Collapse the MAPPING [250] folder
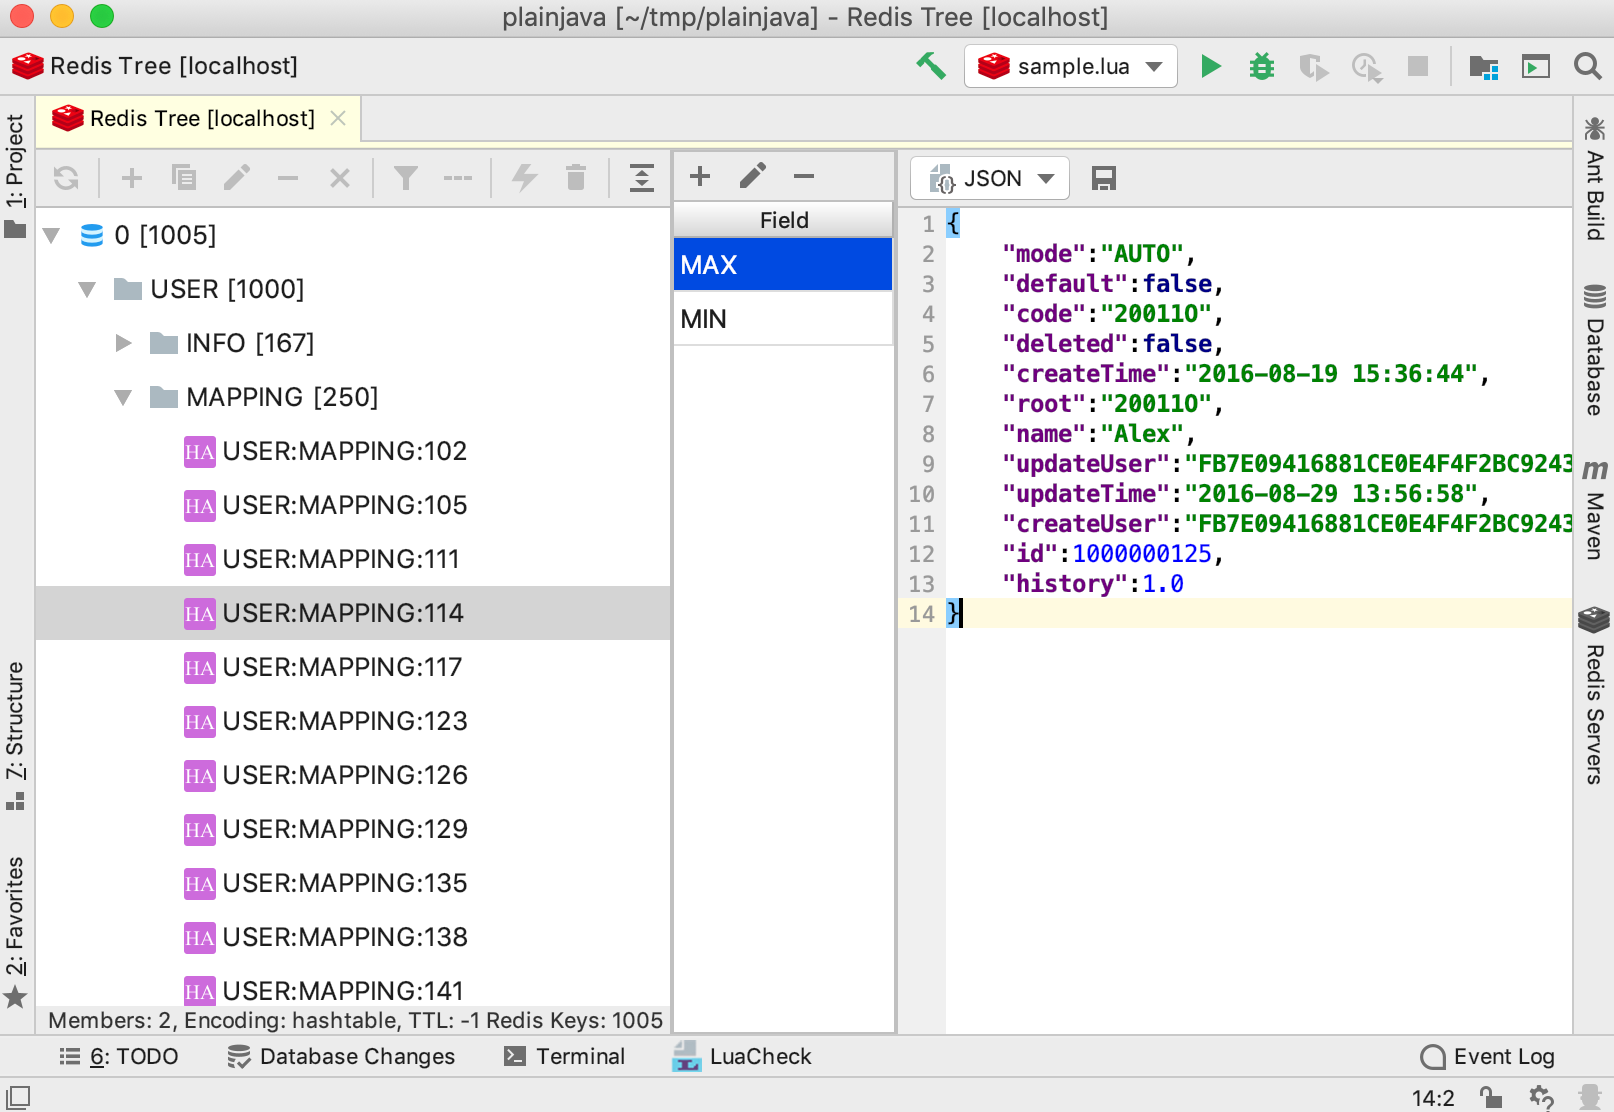 (124, 398)
